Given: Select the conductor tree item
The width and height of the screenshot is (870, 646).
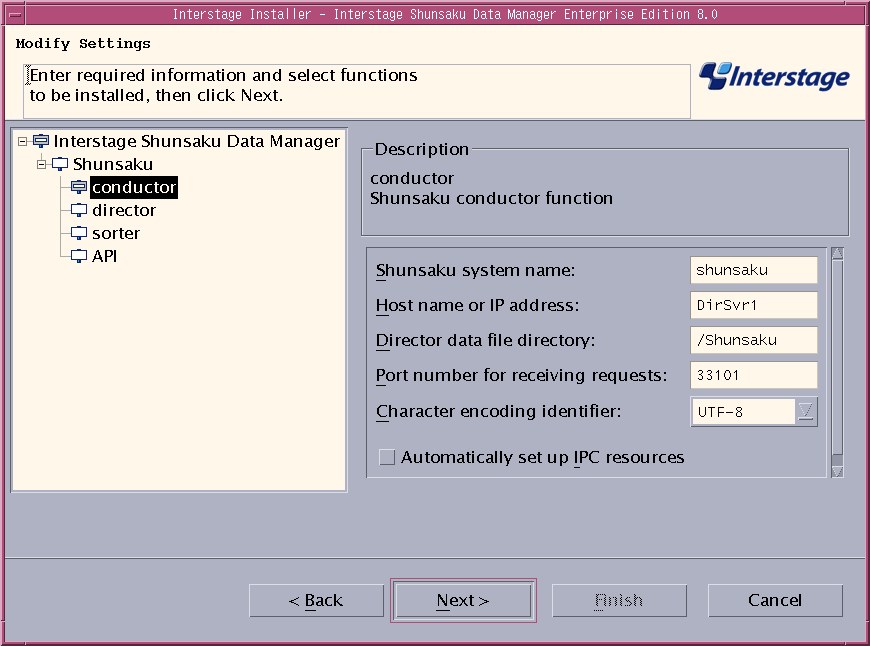Looking at the screenshot, I should [x=134, y=187].
